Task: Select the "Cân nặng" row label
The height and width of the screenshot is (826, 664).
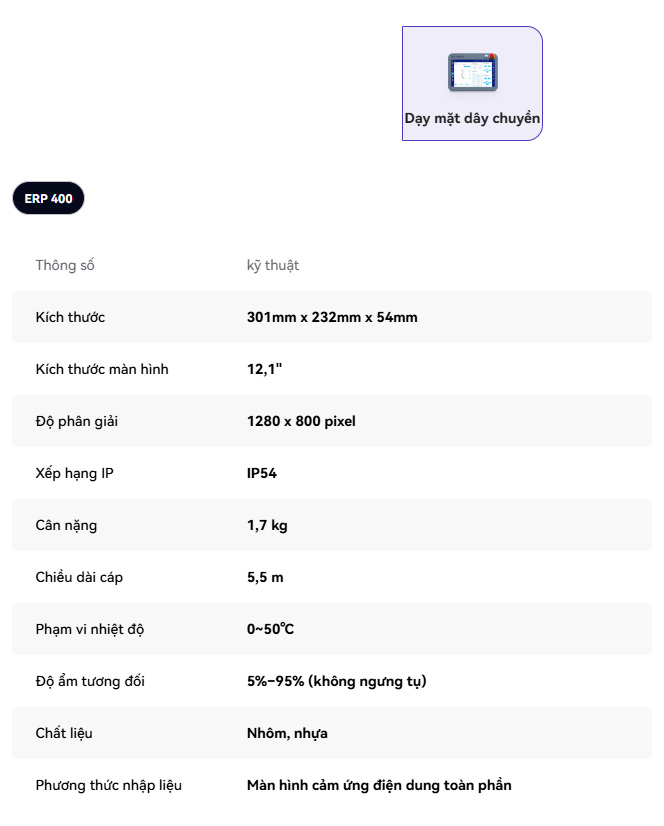Action: 66,525
